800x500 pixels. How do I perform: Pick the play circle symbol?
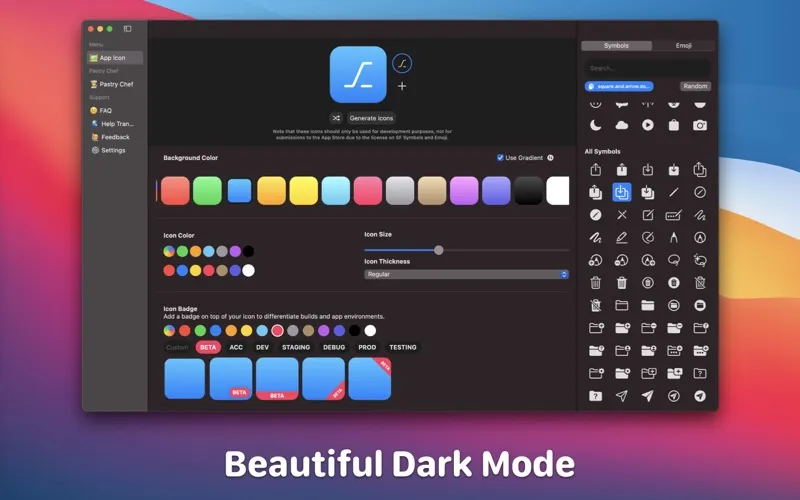(647, 125)
